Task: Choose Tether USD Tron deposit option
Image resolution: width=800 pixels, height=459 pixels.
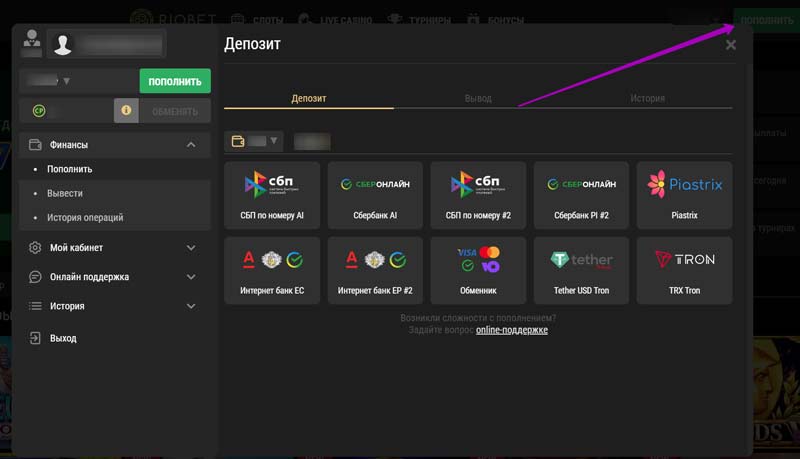Action: [582, 269]
